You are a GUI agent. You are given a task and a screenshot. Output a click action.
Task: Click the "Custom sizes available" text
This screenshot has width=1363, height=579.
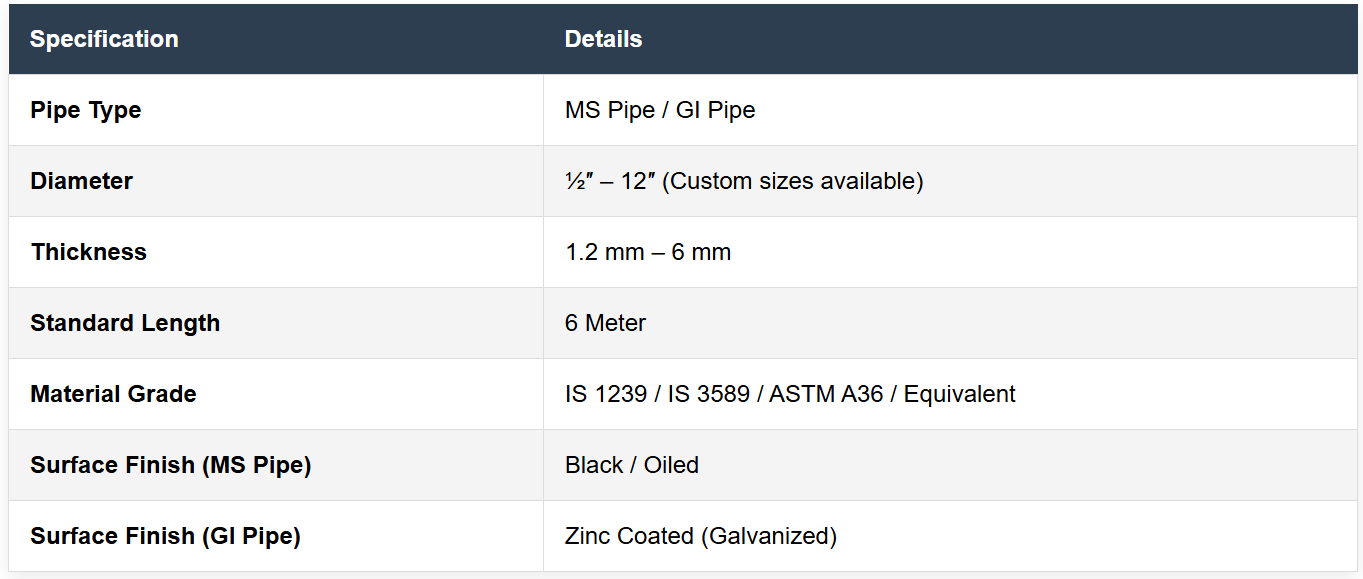pos(792,181)
